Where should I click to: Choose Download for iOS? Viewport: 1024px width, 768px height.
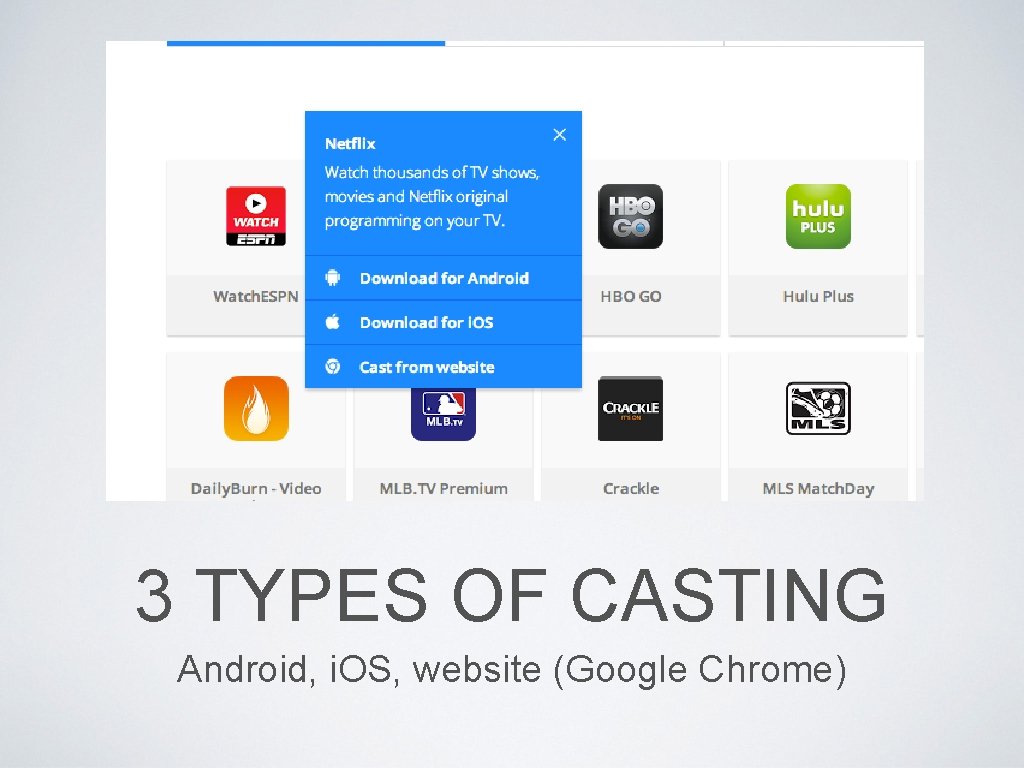click(x=443, y=323)
